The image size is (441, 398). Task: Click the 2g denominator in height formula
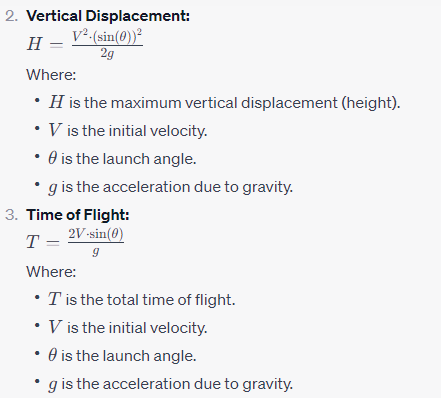pos(107,54)
